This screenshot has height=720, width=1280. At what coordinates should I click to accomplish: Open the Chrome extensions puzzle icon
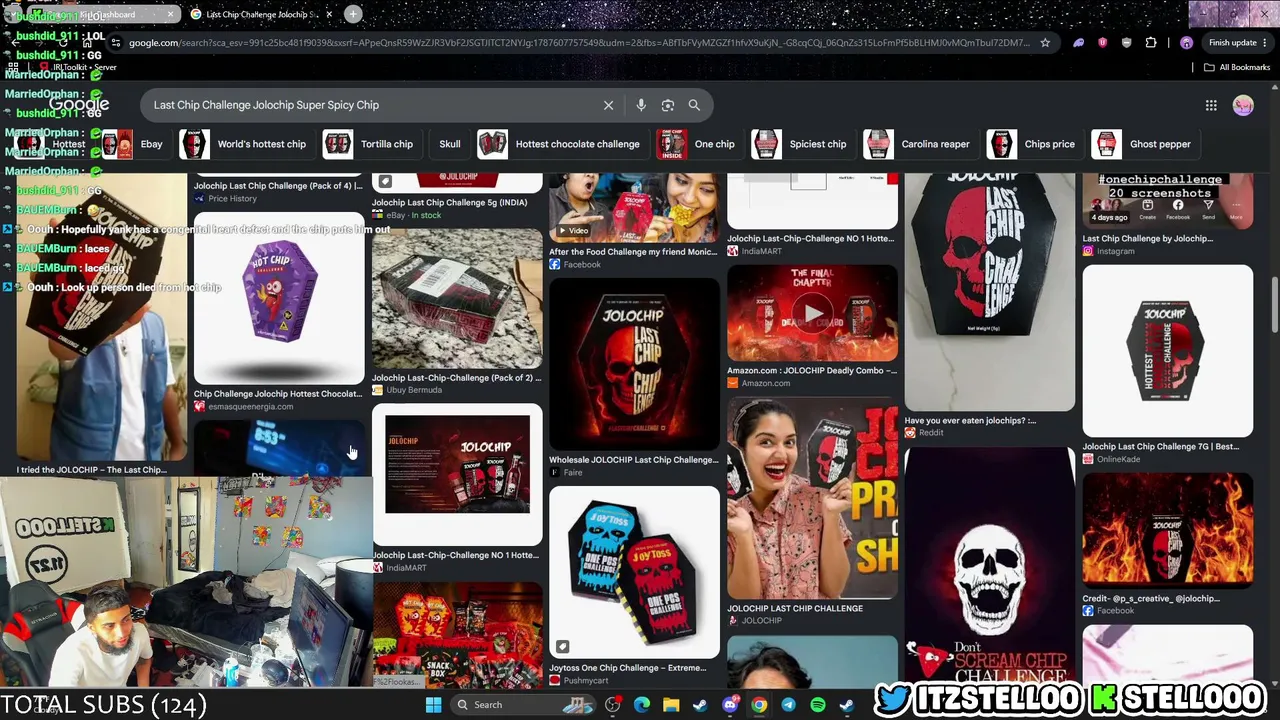1151,43
